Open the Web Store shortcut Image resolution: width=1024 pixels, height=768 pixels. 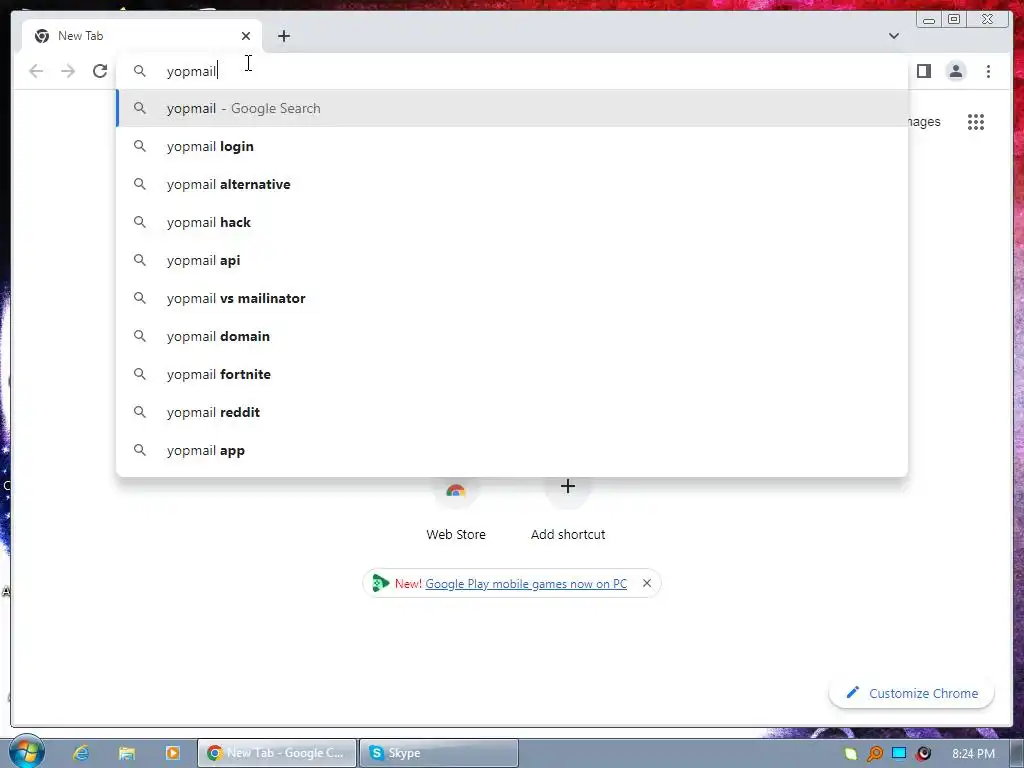click(x=456, y=509)
